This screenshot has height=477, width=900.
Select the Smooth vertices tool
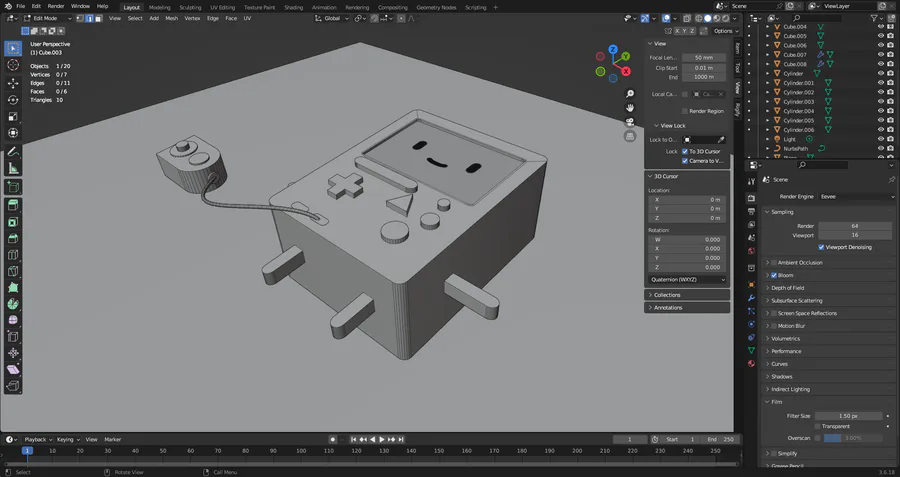pyautogui.click(x=13, y=320)
